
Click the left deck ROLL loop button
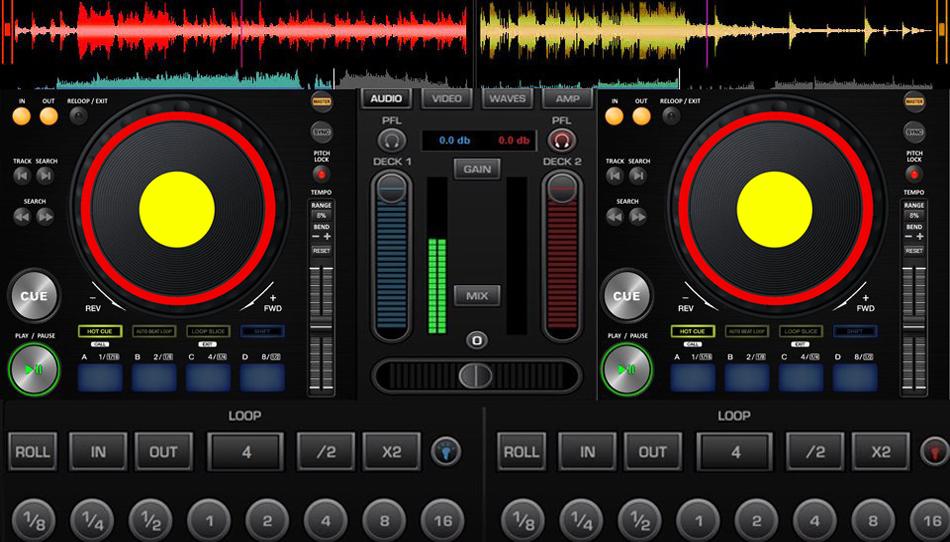pyautogui.click(x=33, y=452)
